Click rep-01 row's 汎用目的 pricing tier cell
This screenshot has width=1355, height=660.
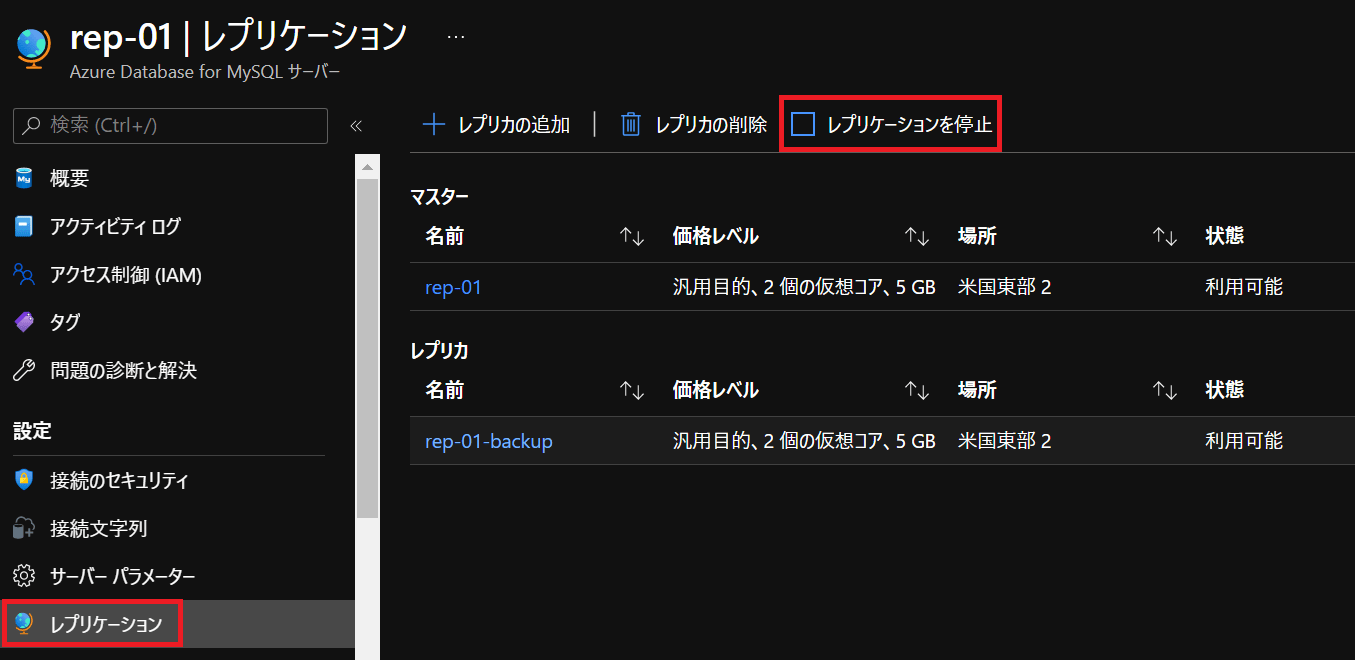coord(804,287)
